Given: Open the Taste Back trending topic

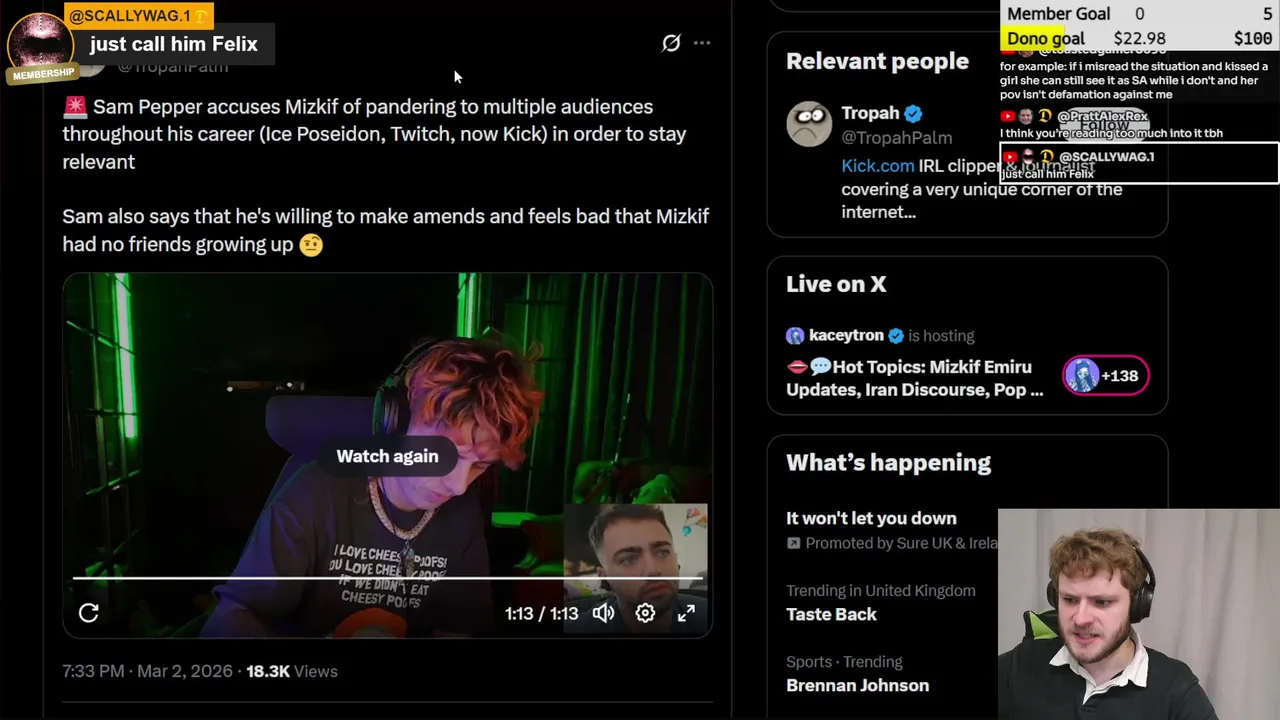Looking at the screenshot, I should tap(831, 614).
